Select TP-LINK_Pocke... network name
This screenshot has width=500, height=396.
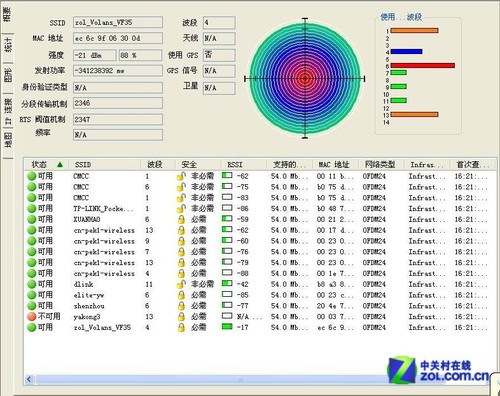click(x=103, y=209)
